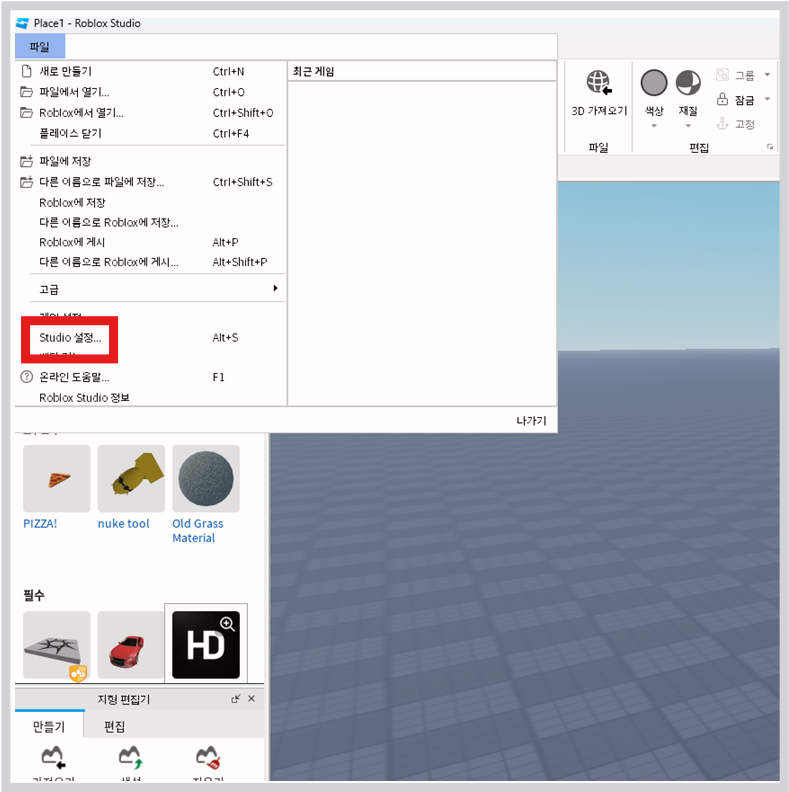
Task: Select 플레이스 닫기 menu entry
Action: [x=150, y=133]
